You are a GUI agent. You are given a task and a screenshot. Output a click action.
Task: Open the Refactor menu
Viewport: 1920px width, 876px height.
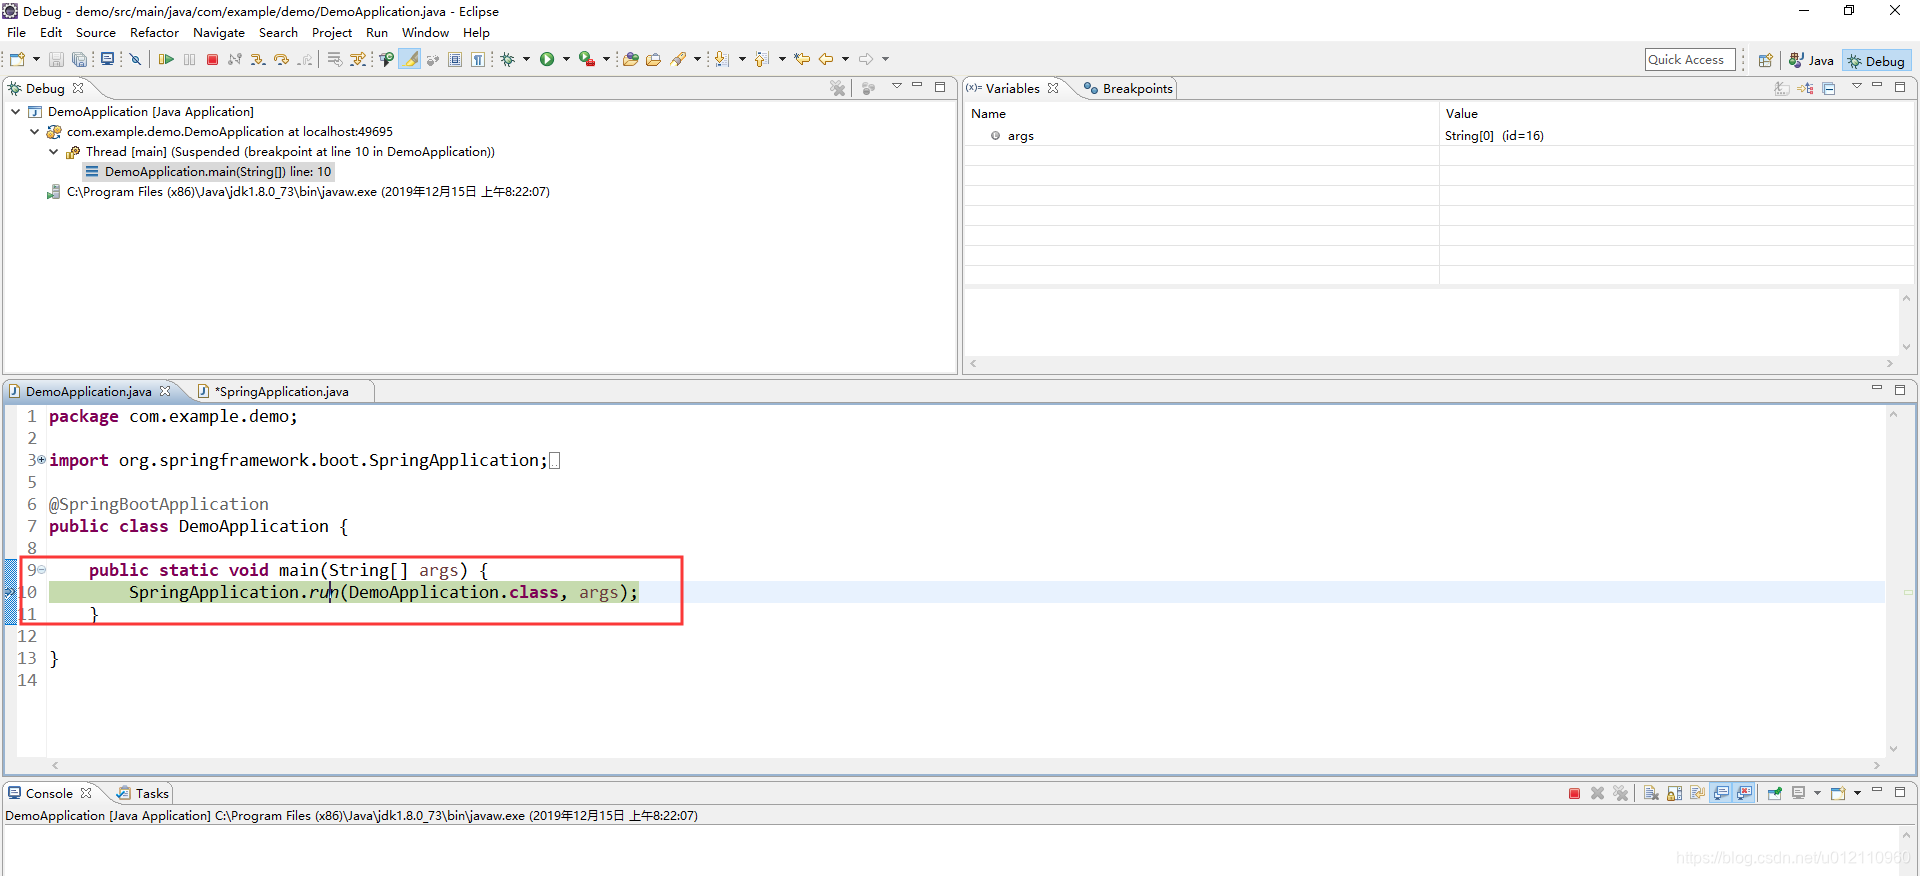[154, 33]
